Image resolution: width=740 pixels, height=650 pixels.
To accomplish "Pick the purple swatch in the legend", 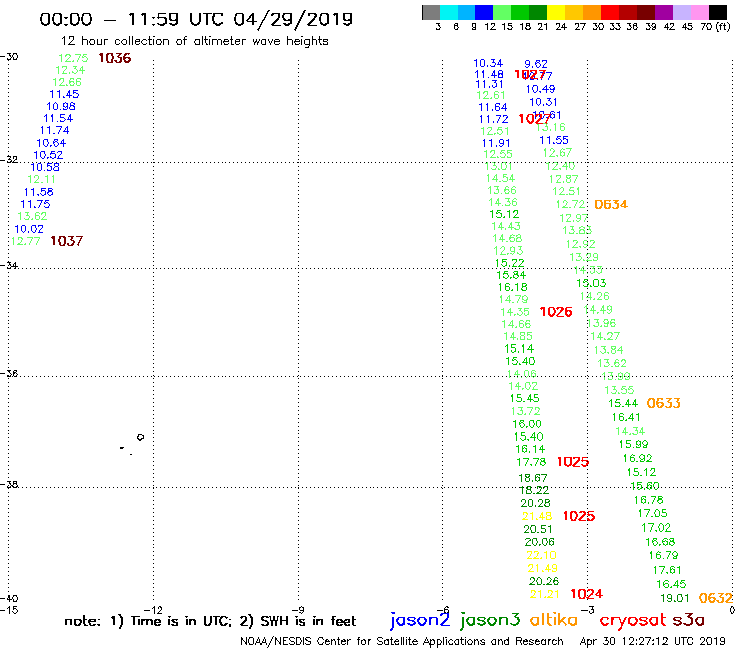I will pos(664,12).
